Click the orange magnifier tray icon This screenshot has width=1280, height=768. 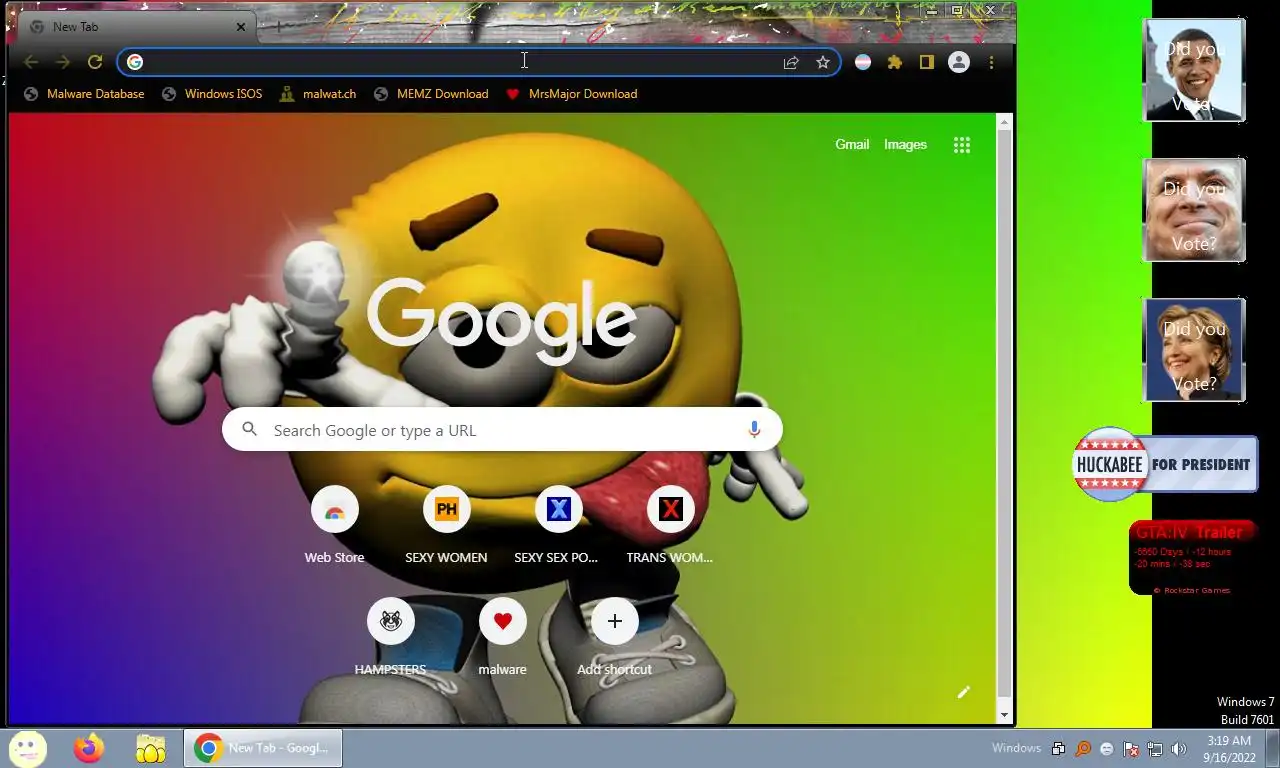pyautogui.click(x=1083, y=748)
